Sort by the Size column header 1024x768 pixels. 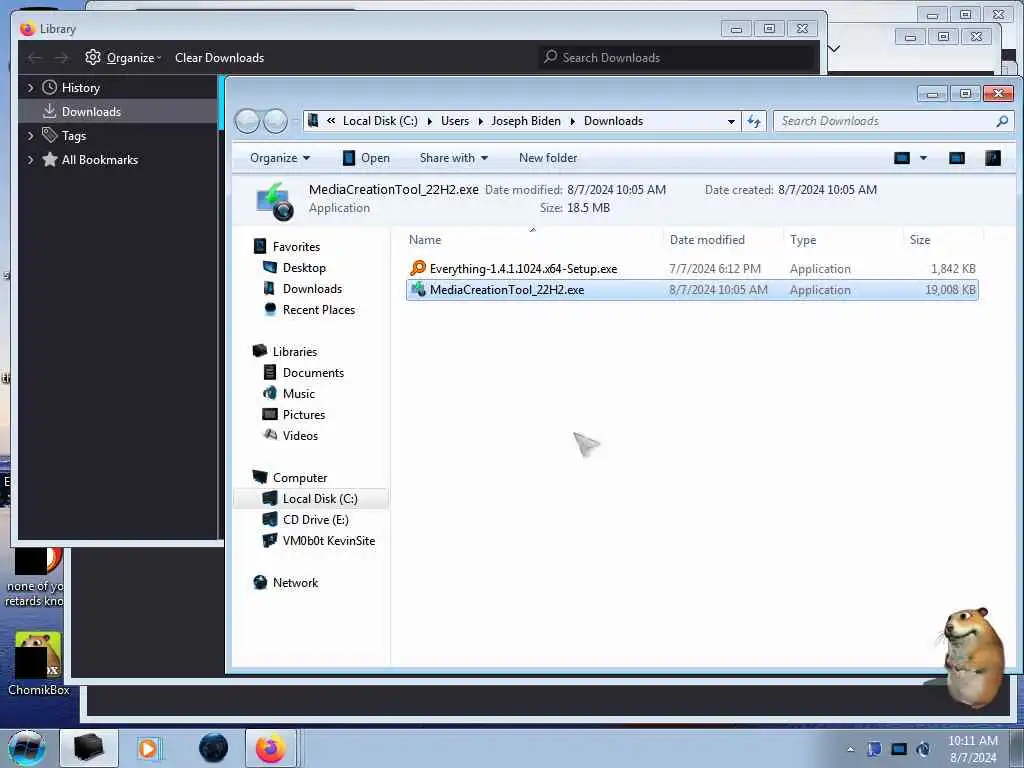pos(943,240)
